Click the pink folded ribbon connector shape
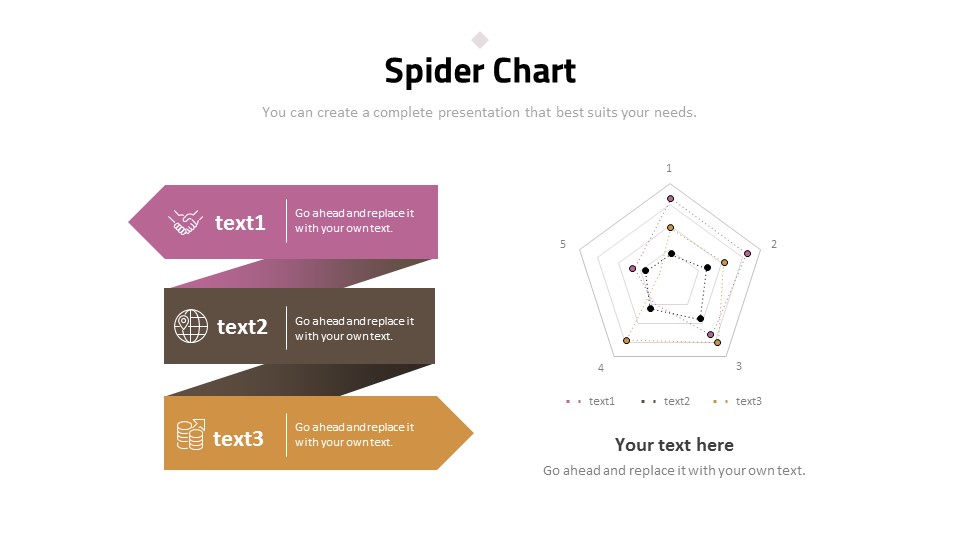The width and height of the screenshot is (960, 540). 300,273
